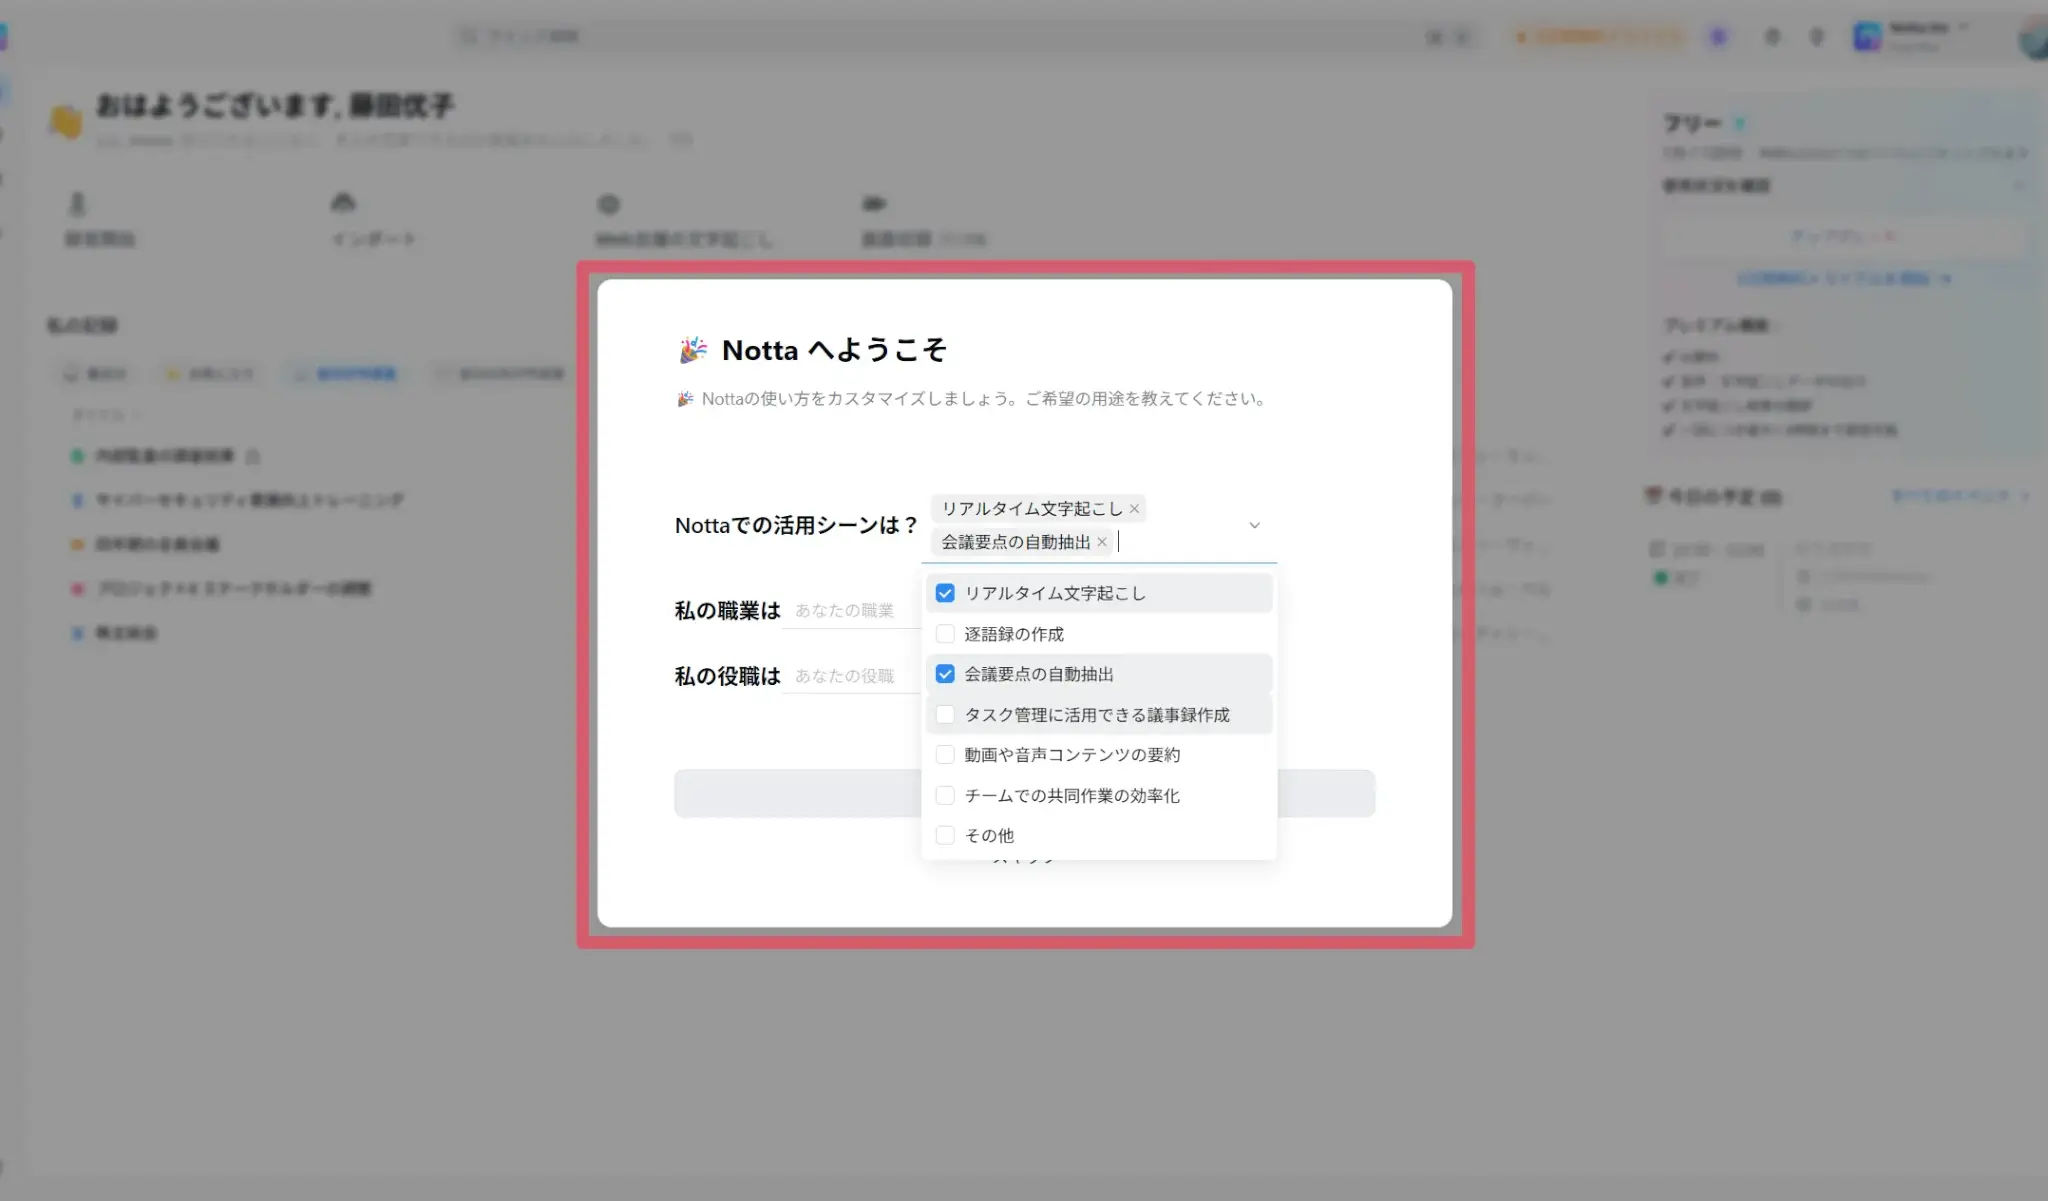Check チームでの共同作業の効率化 option
Screen dimensions: 2048x1201
click(x=945, y=796)
